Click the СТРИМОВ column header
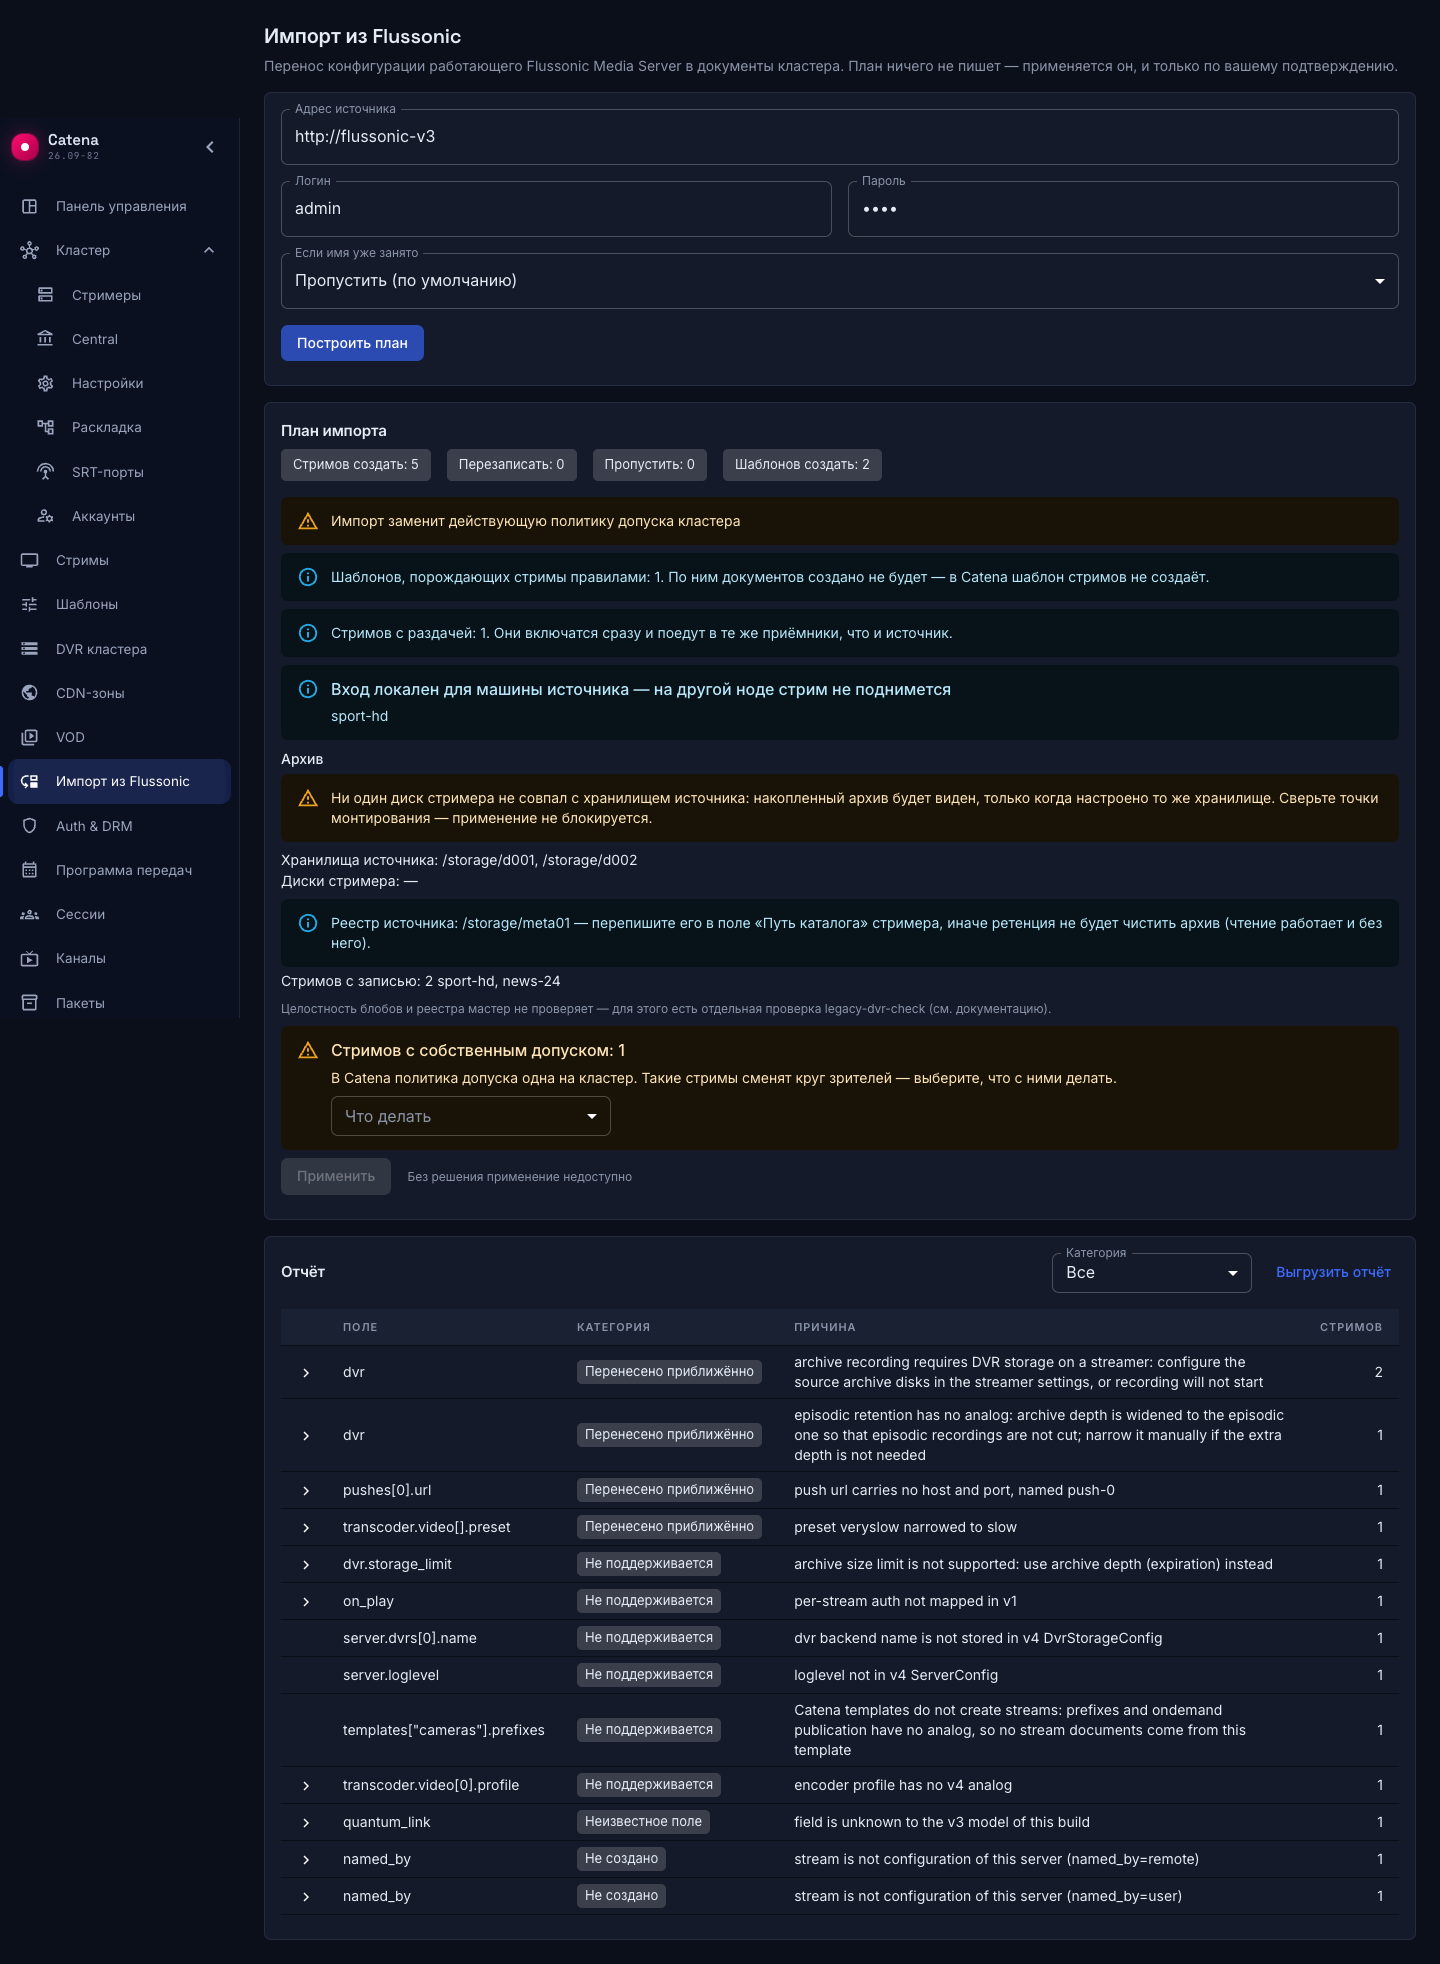 pos(1351,1327)
